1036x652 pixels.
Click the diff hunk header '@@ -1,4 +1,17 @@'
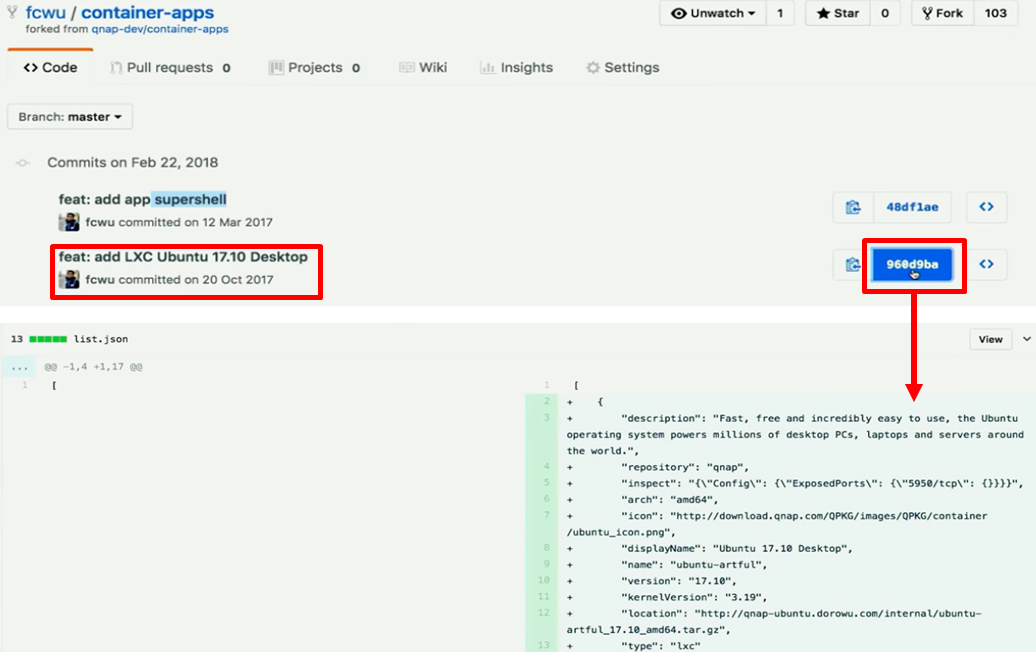coord(93,367)
